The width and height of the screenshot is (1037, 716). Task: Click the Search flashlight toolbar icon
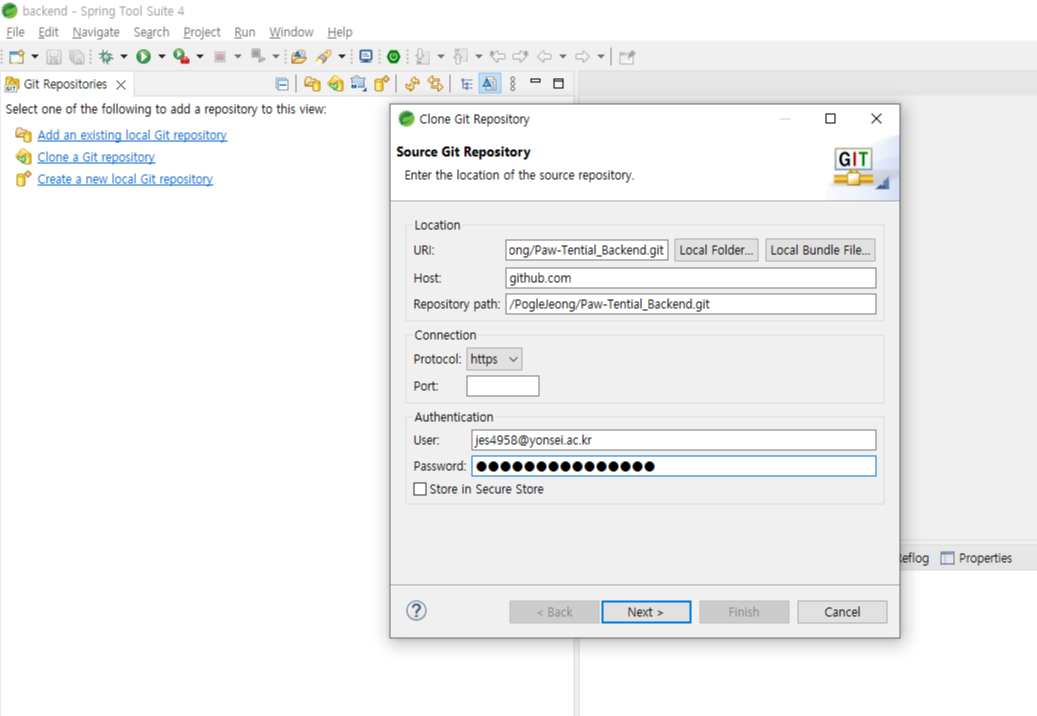[x=323, y=57]
